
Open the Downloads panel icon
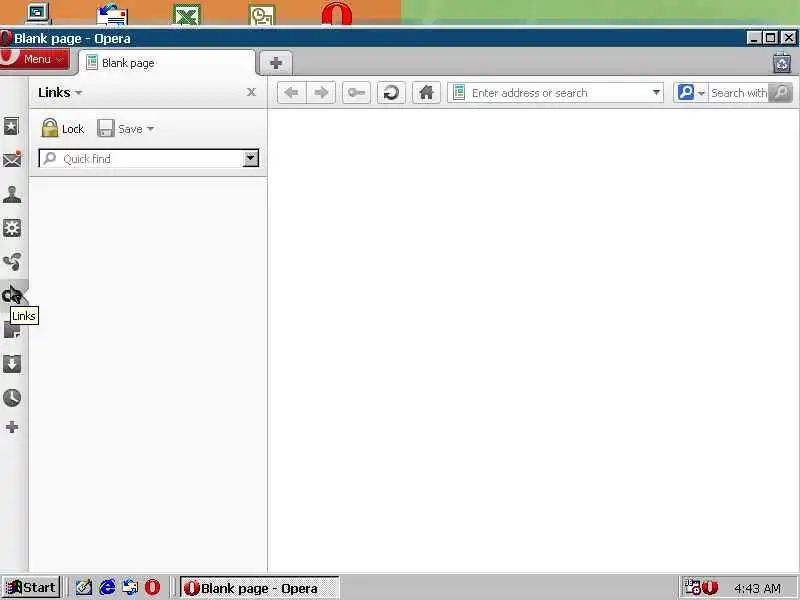[x=12, y=364]
